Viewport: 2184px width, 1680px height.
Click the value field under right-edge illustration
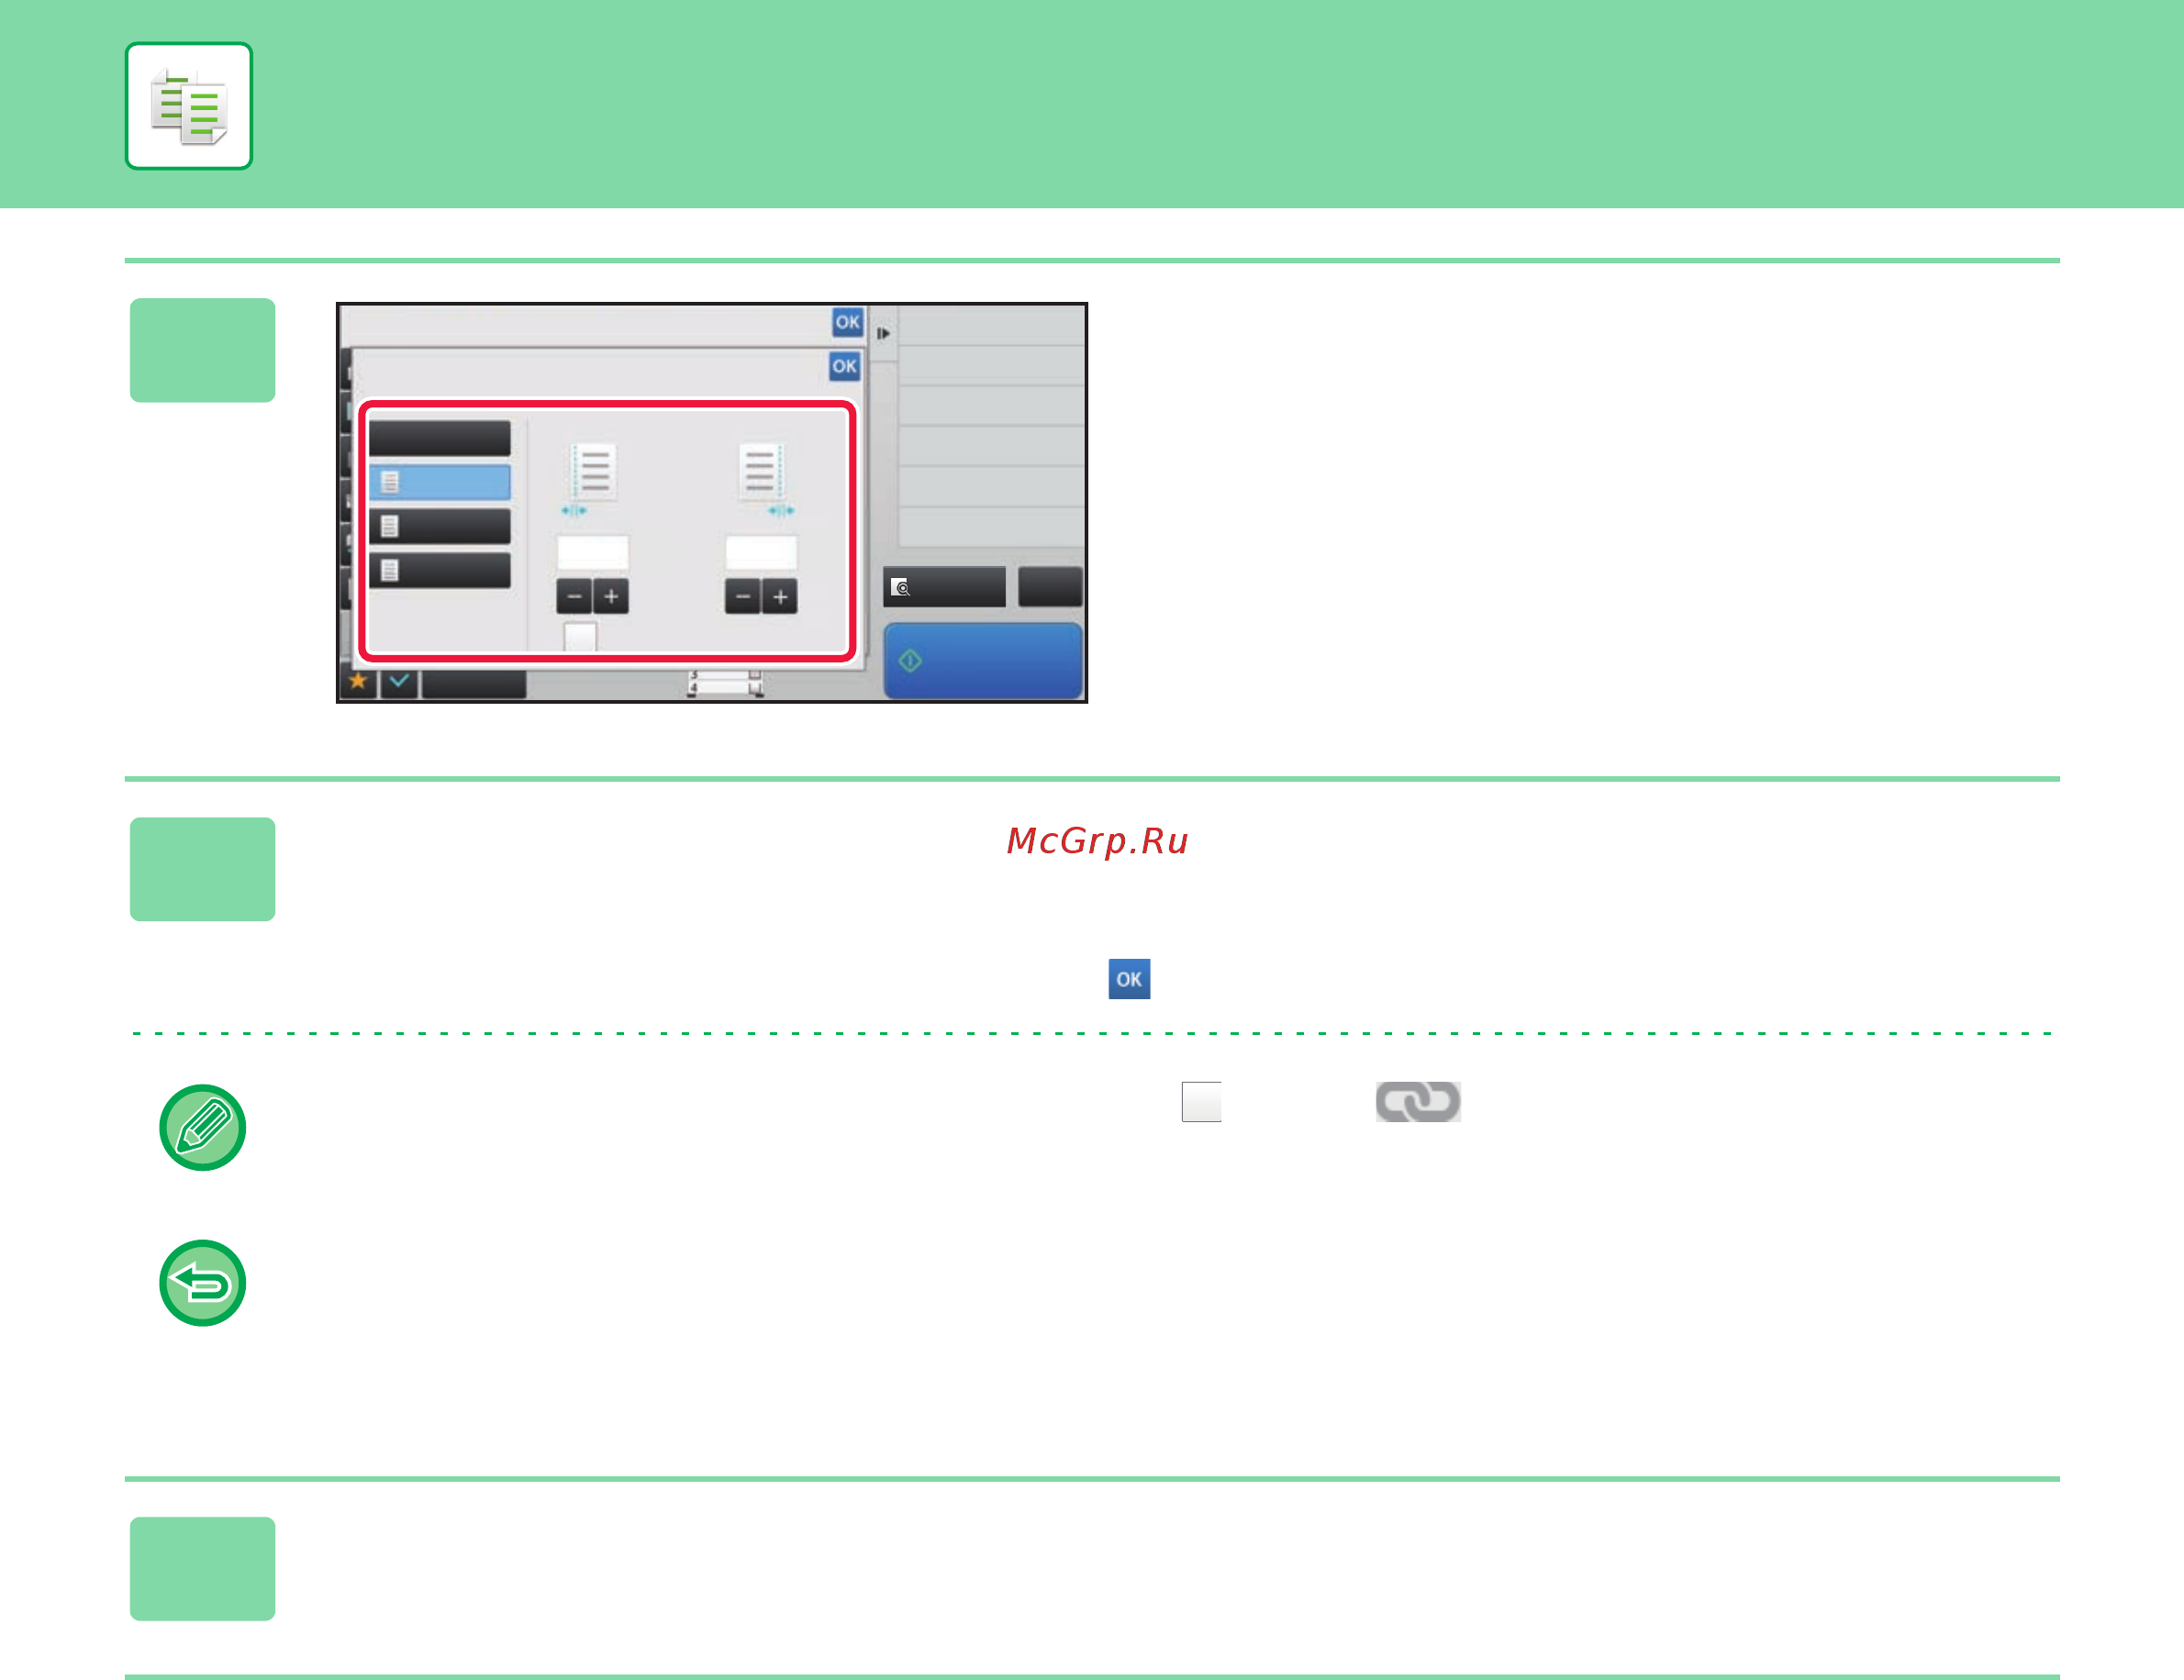pos(761,552)
